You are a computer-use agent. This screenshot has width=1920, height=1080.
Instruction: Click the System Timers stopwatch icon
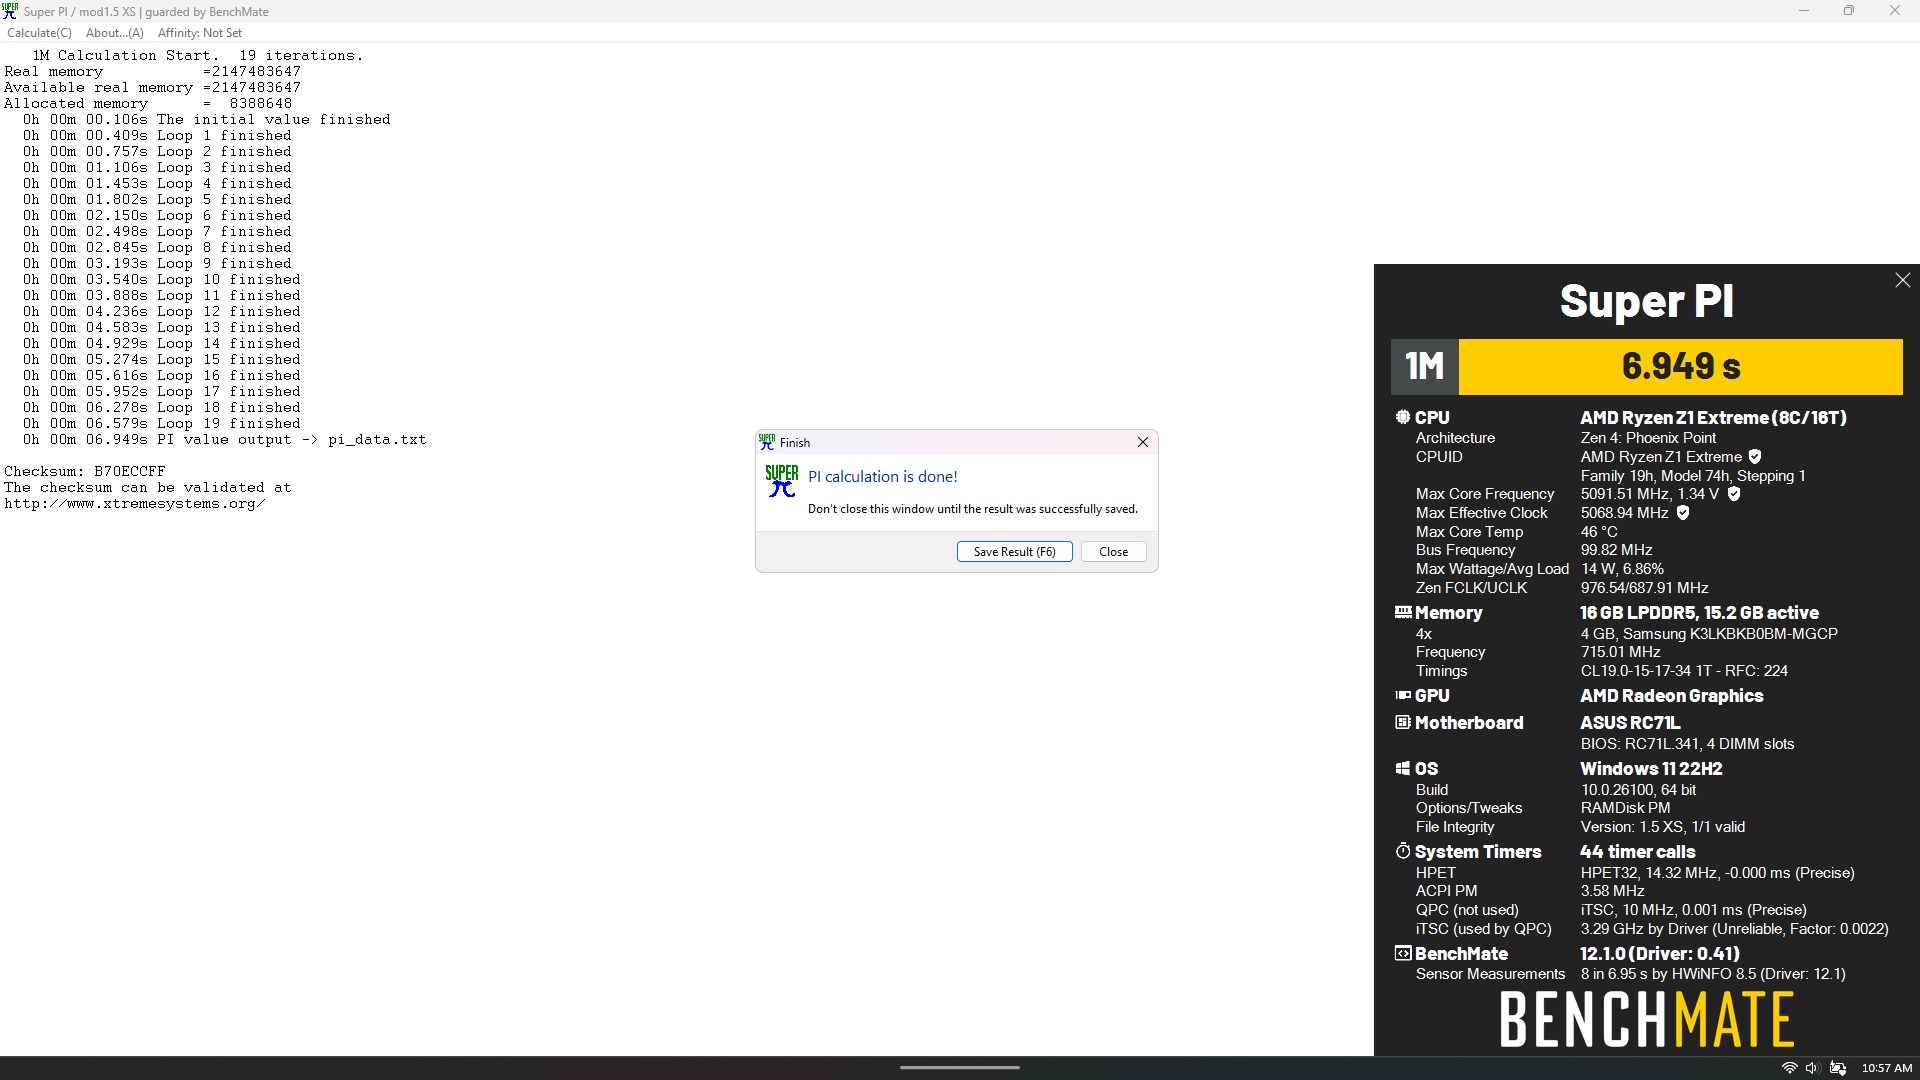(x=1403, y=851)
